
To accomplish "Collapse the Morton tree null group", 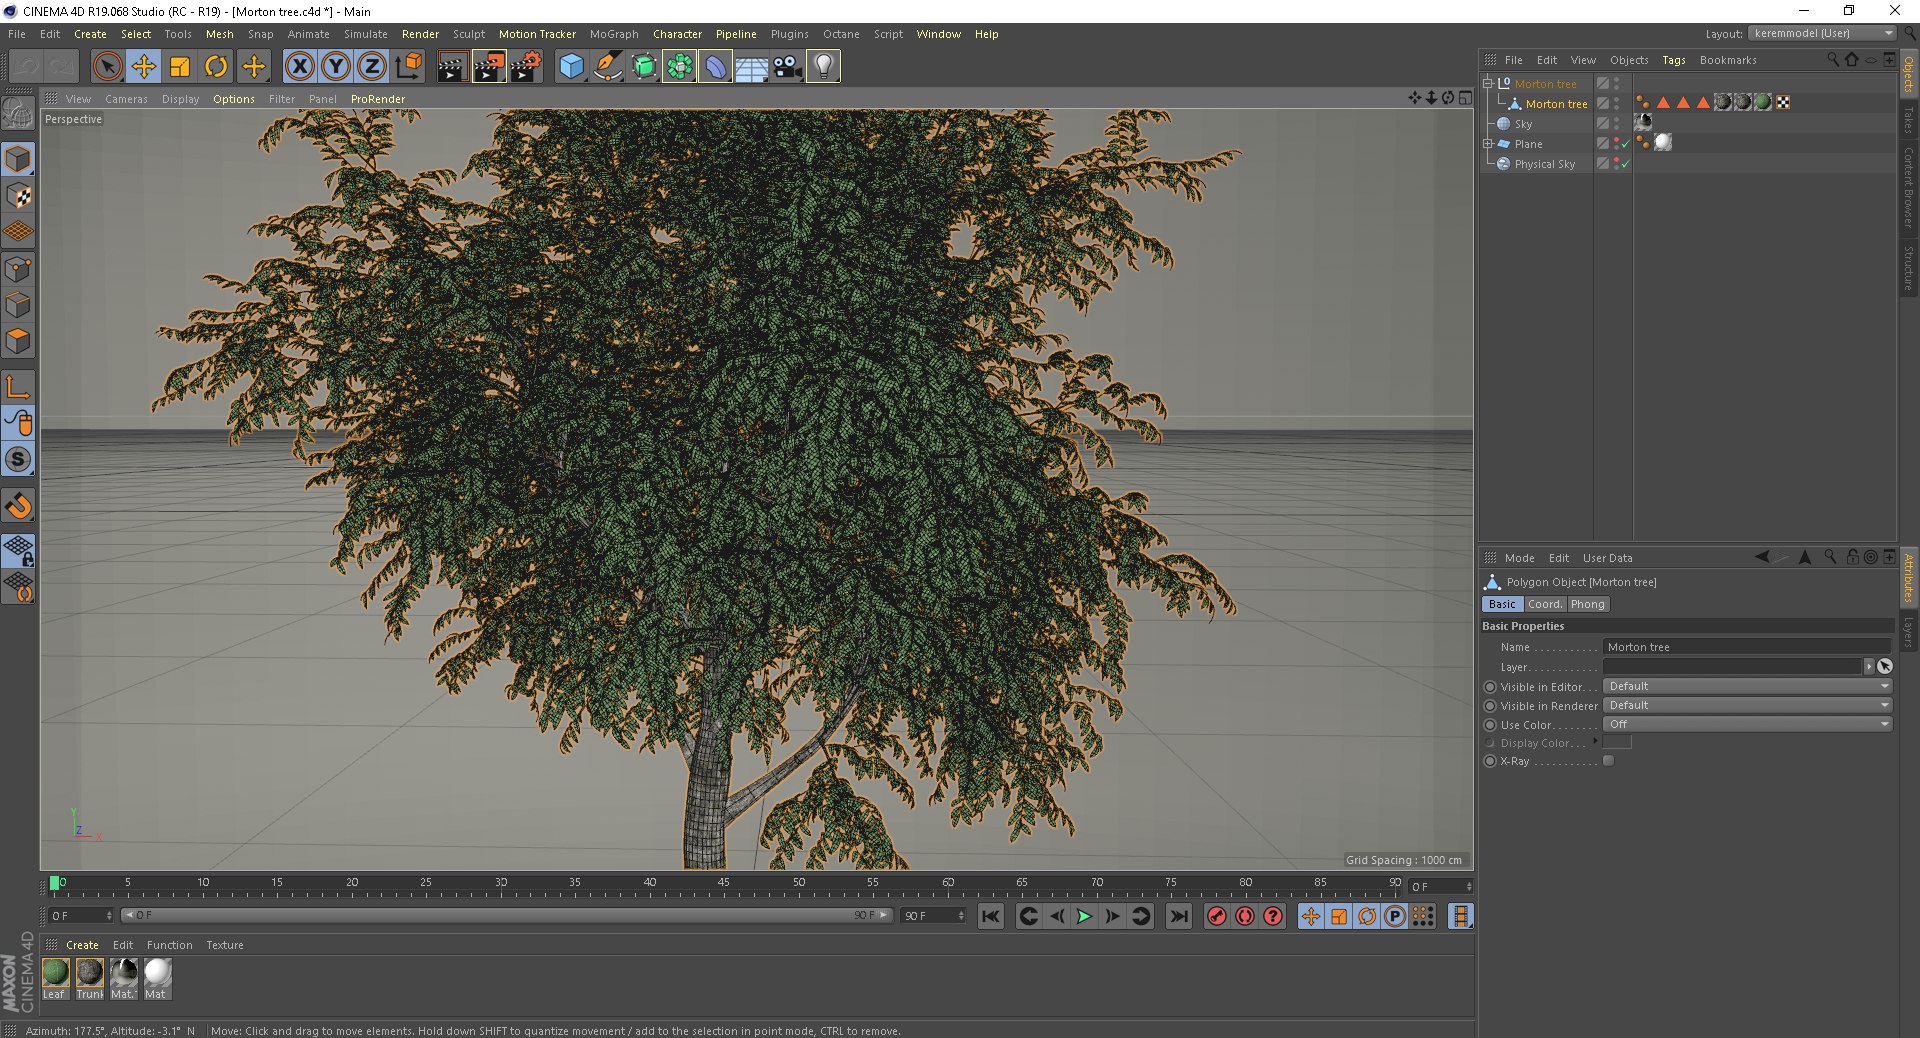I will tap(1489, 84).
